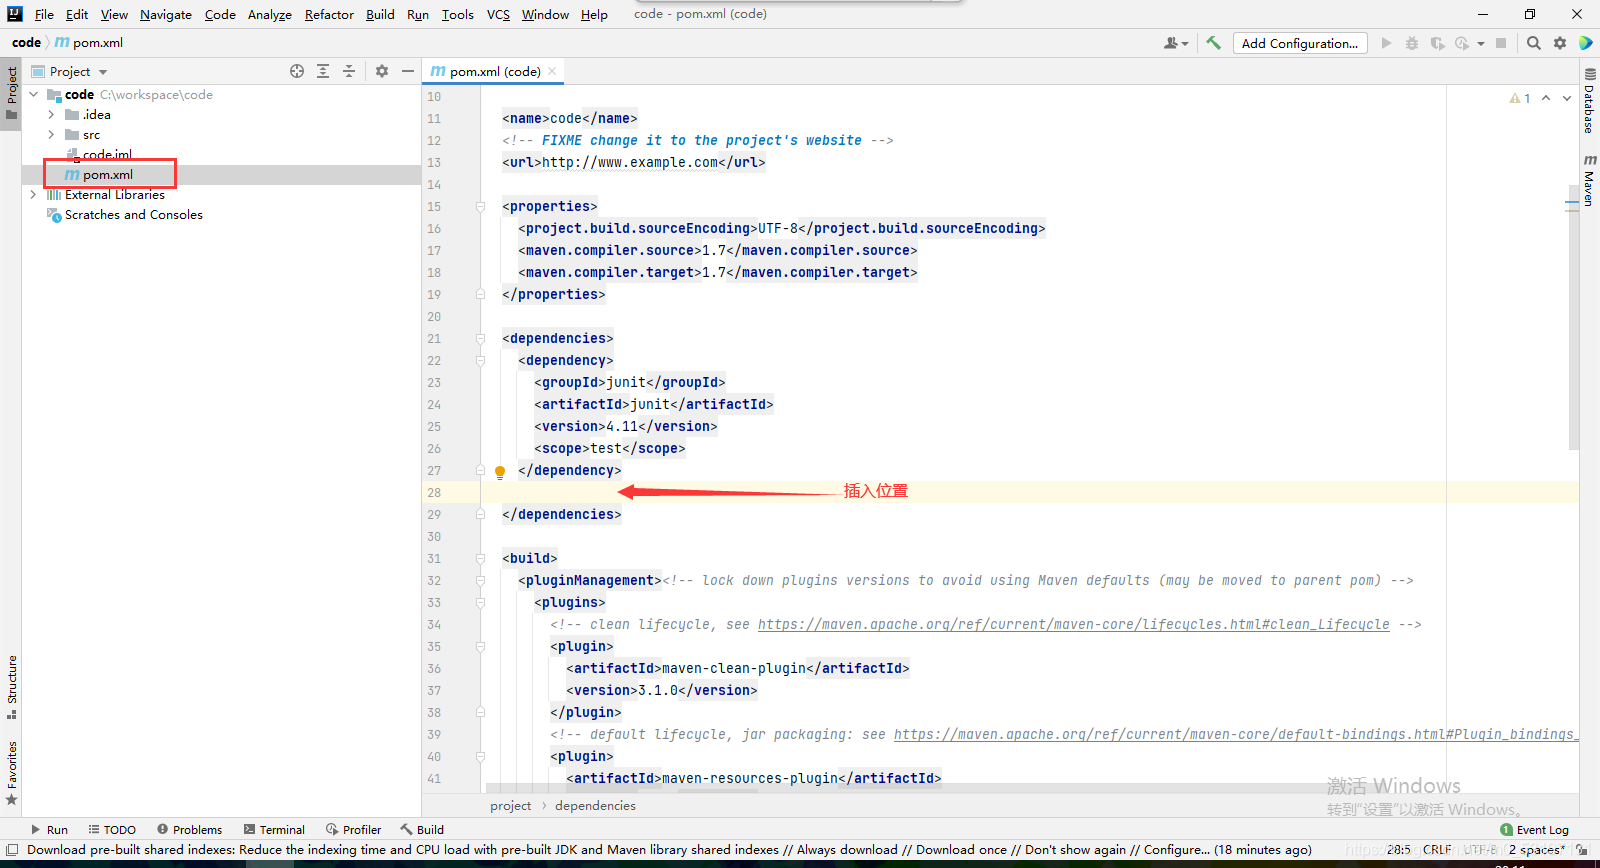The width and height of the screenshot is (1600, 868).
Task: Click Collapse All icon in Project panel
Action: coord(349,71)
